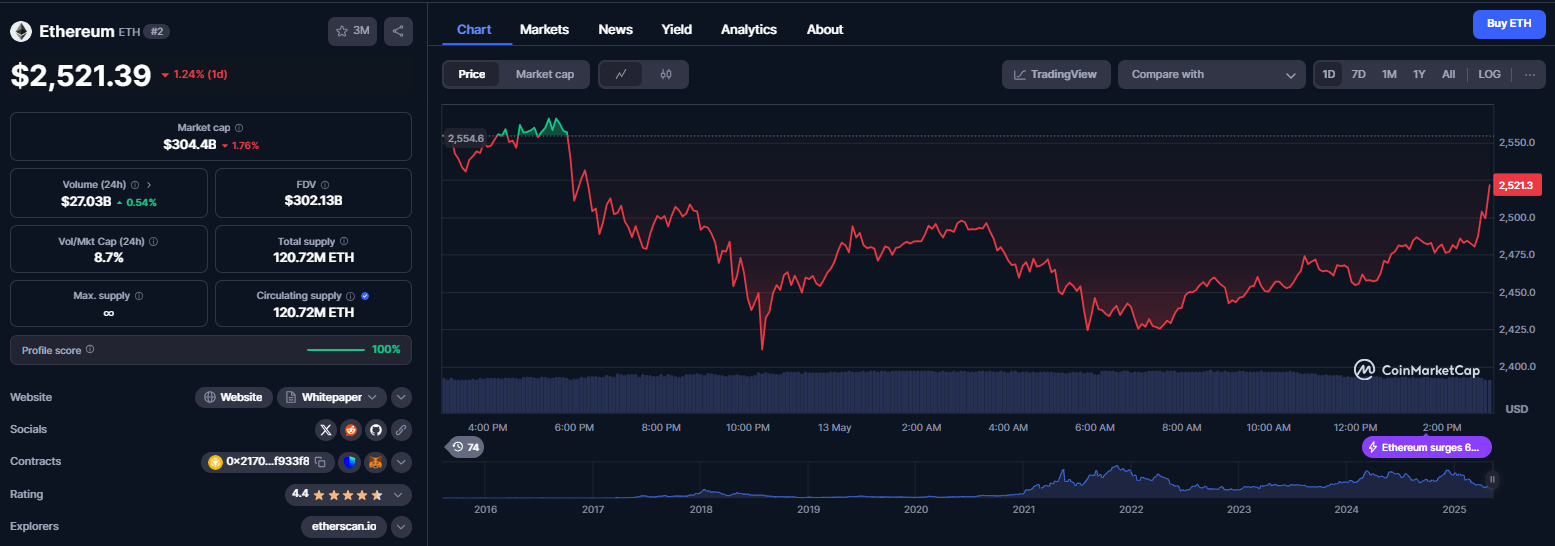
Task: Click the #2 rank badge
Action: tap(156, 32)
